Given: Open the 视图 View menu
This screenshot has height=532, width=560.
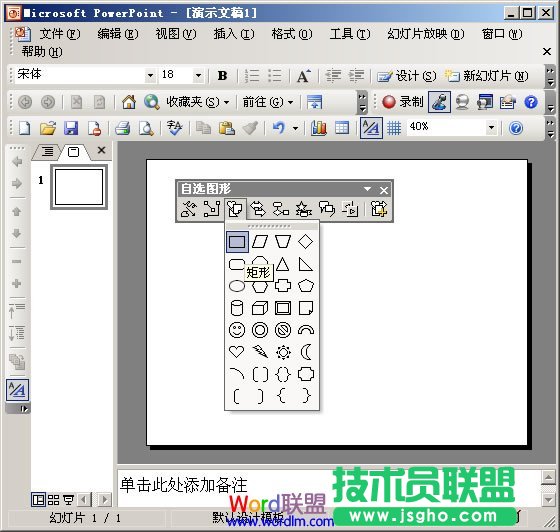Looking at the screenshot, I should coord(176,34).
